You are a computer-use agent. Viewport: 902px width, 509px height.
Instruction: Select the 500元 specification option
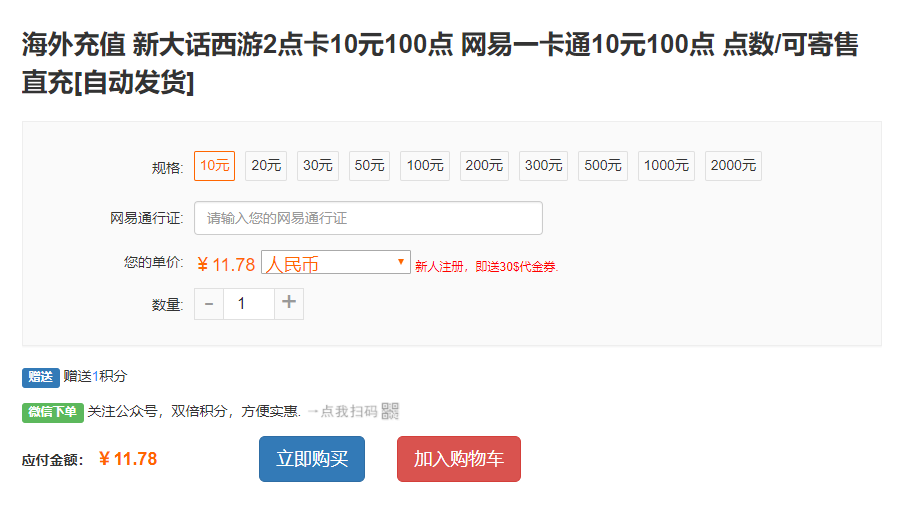click(603, 166)
